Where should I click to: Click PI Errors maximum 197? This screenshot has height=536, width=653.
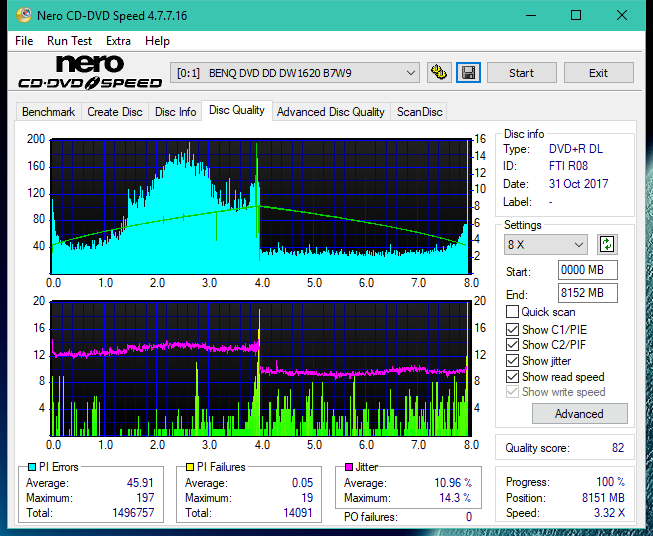click(x=145, y=498)
